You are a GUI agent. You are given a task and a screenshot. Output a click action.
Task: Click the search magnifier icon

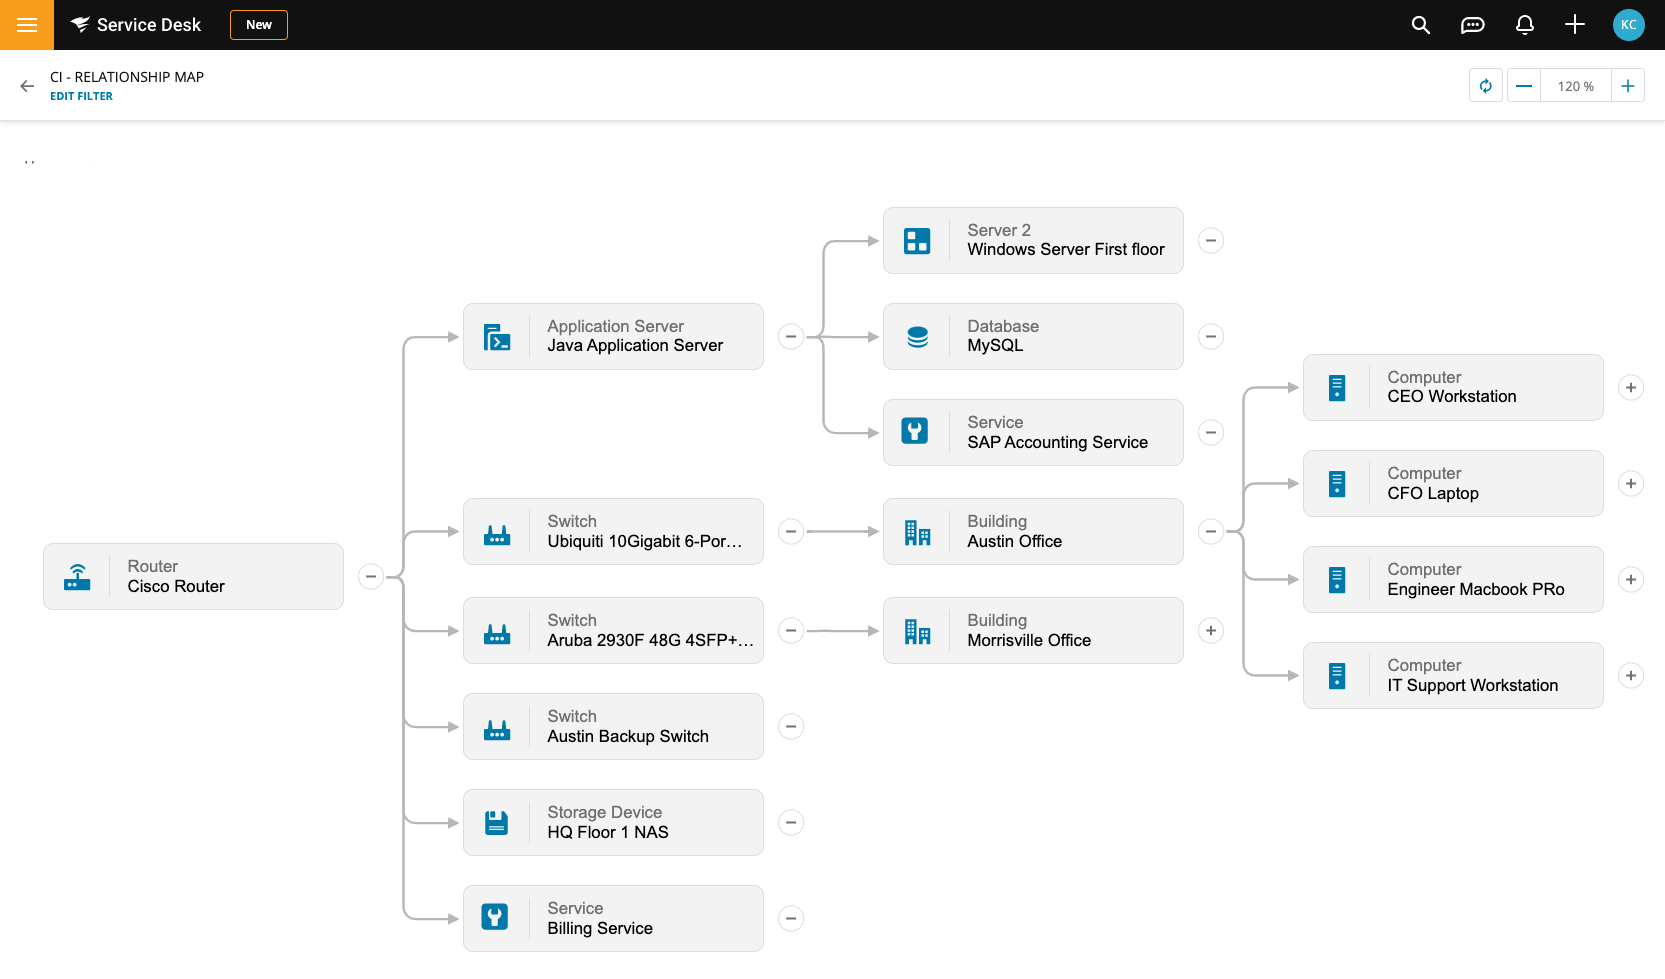1420,25
